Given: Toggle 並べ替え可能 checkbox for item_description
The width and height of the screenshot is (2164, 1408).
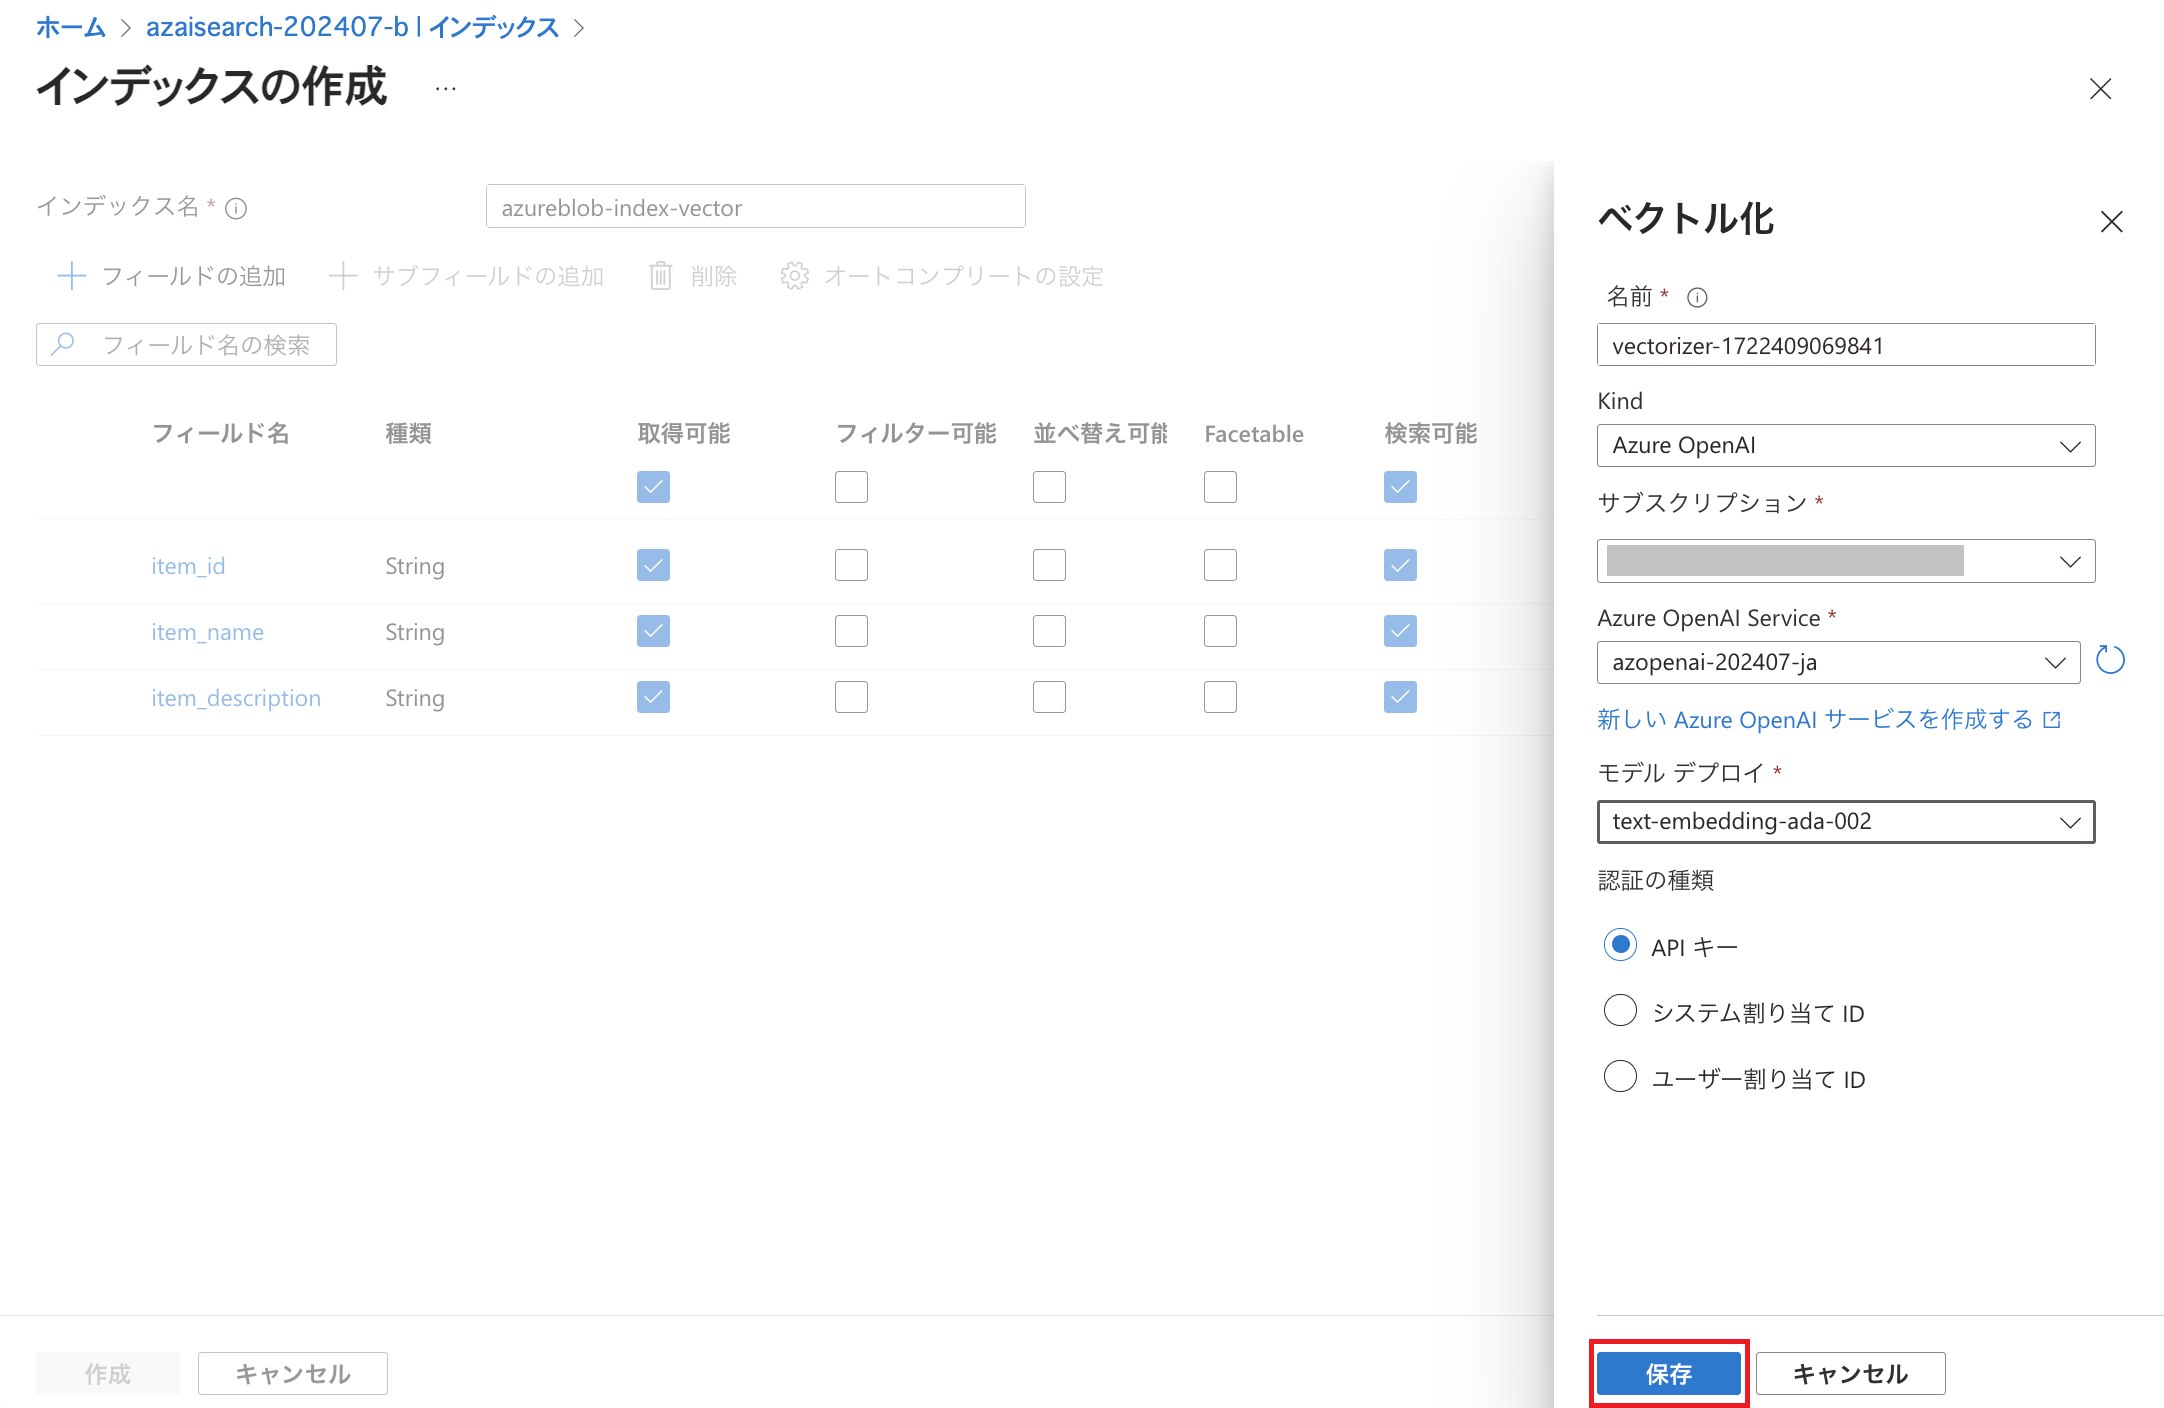Looking at the screenshot, I should click(1049, 697).
